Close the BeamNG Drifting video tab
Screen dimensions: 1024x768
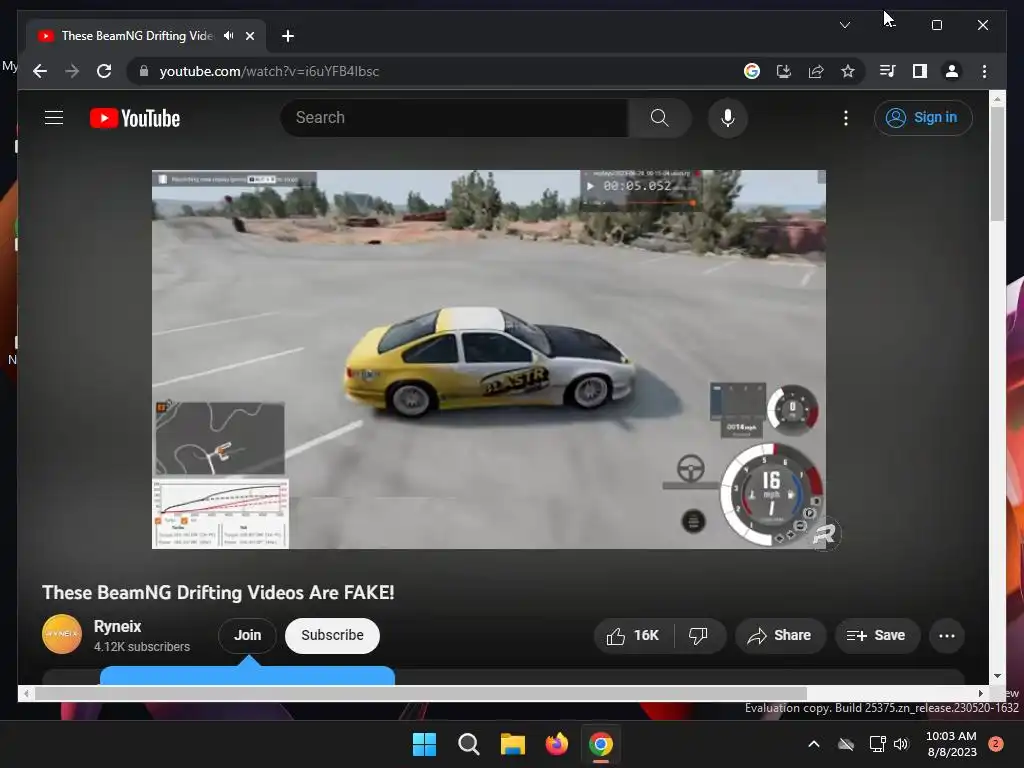click(249, 36)
